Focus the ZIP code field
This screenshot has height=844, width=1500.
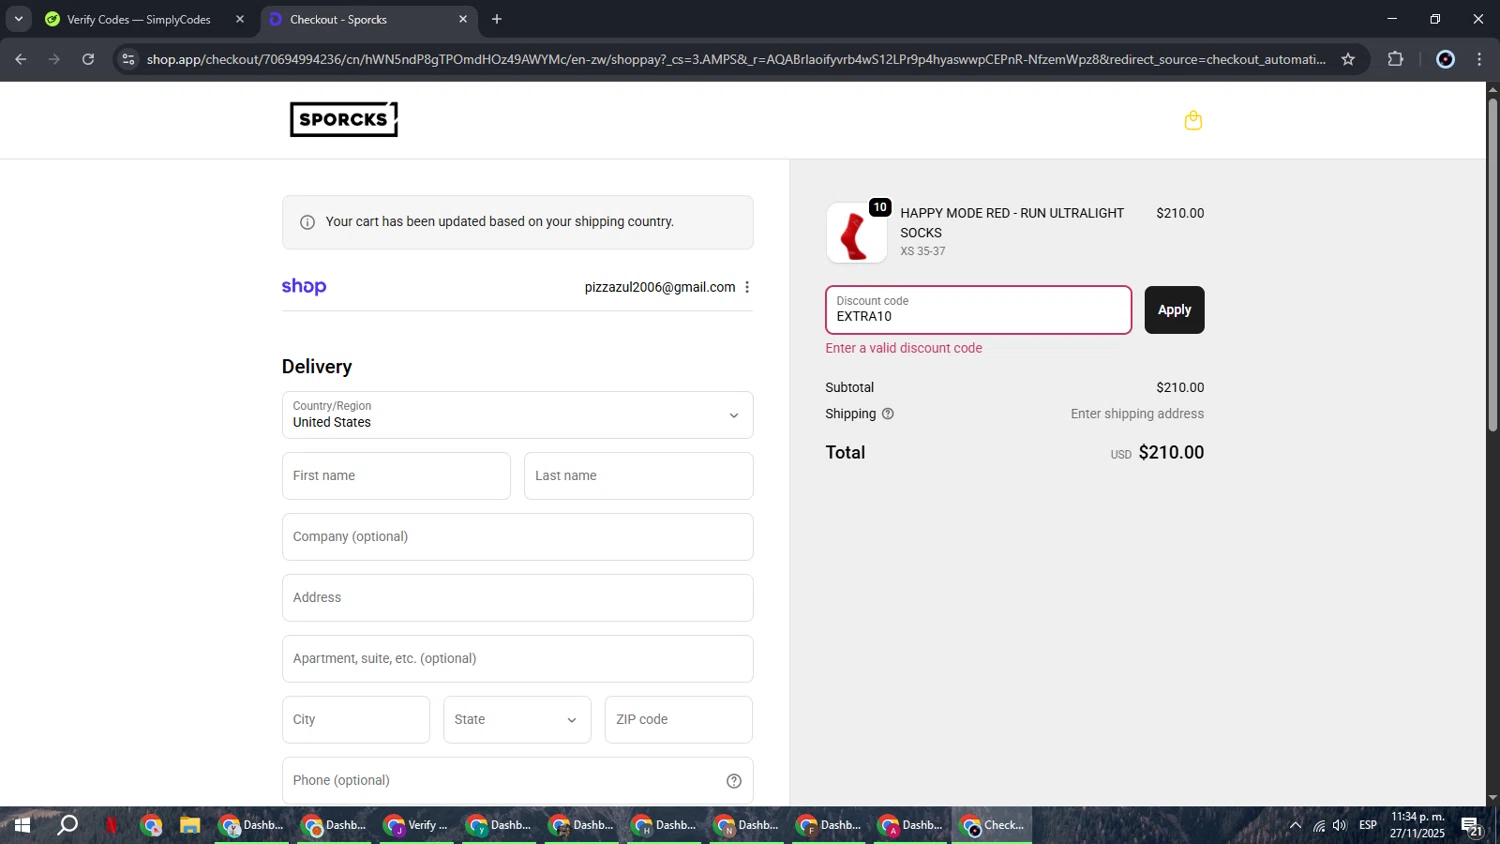678,720
